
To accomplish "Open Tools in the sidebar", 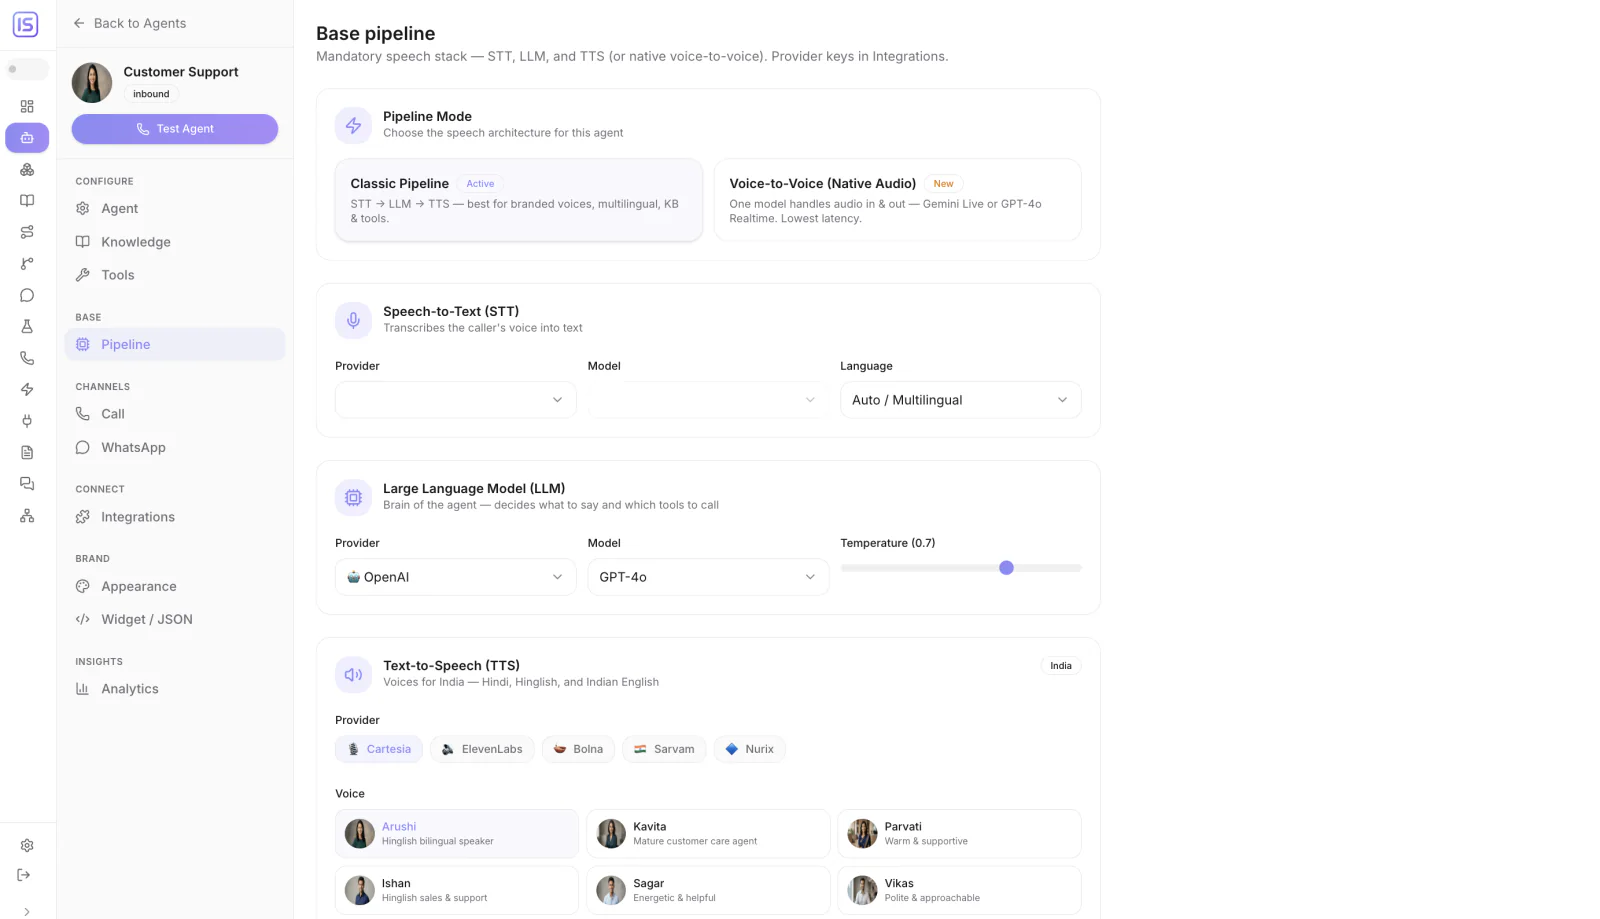I will pos(175,275).
